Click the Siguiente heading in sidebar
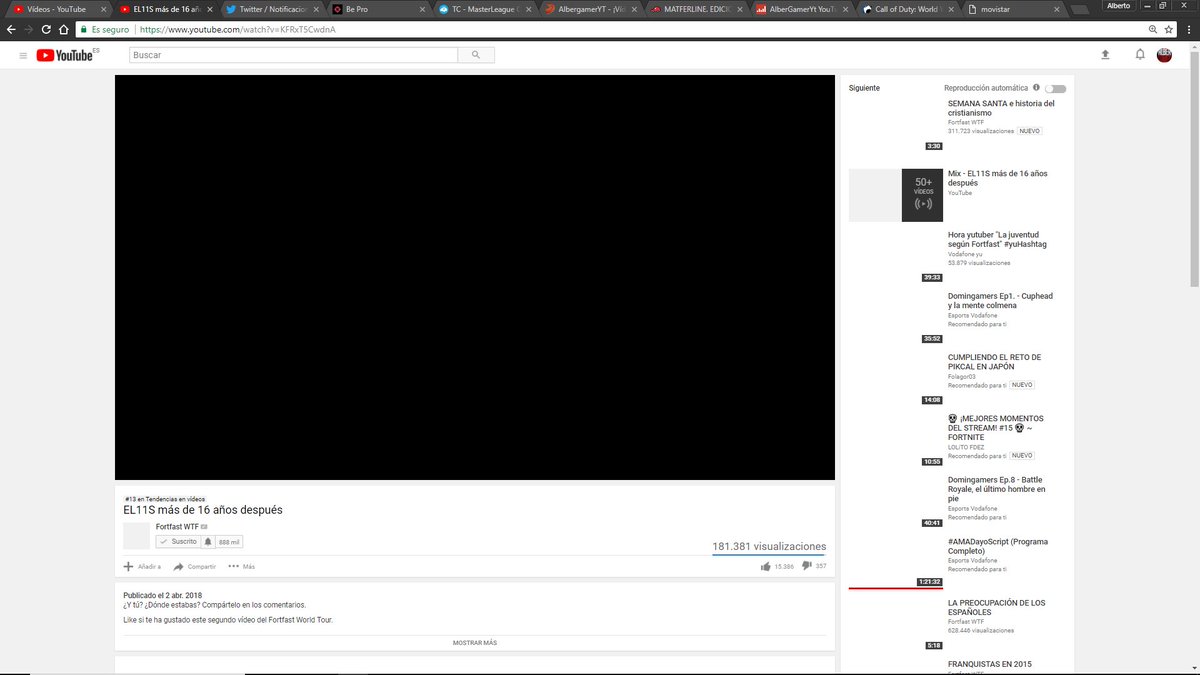This screenshot has height=675, width=1200. (x=864, y=88)
